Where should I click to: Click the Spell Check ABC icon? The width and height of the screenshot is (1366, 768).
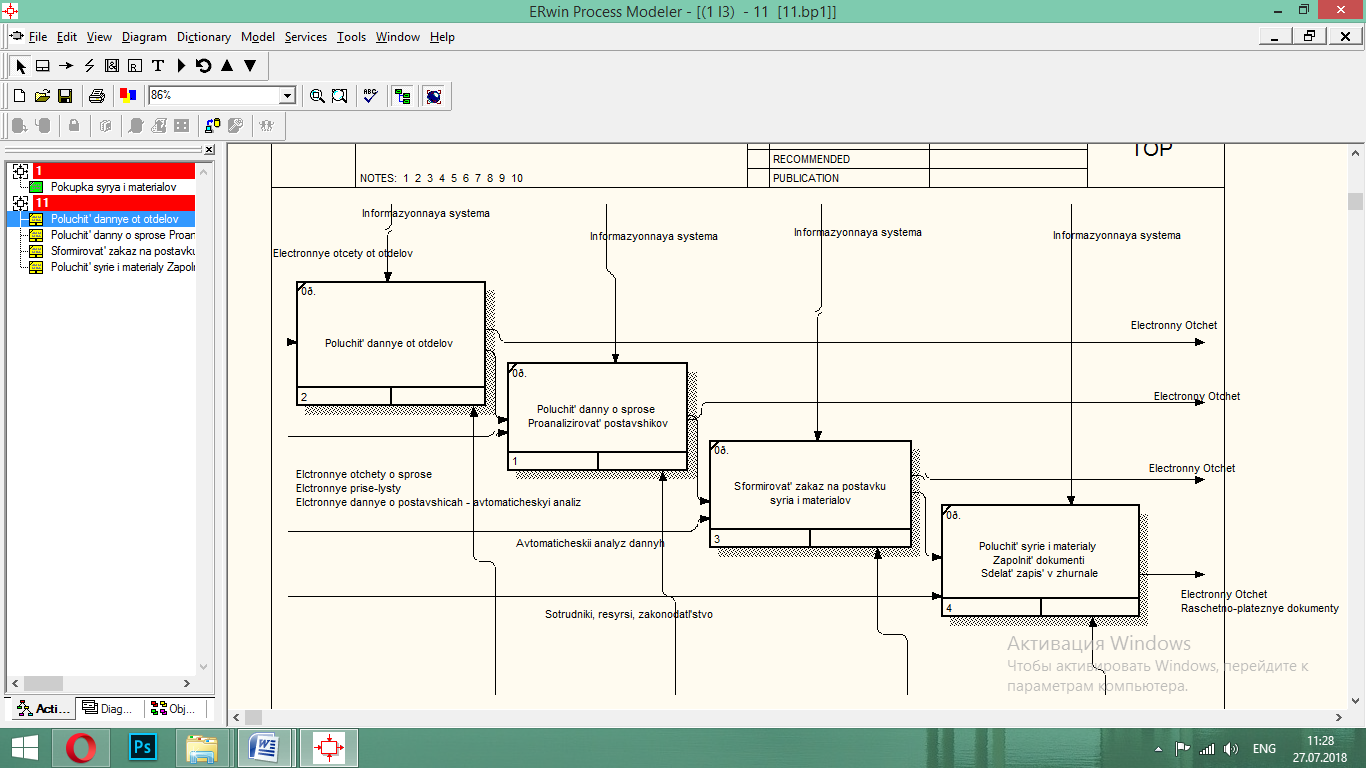click(370, 96)
